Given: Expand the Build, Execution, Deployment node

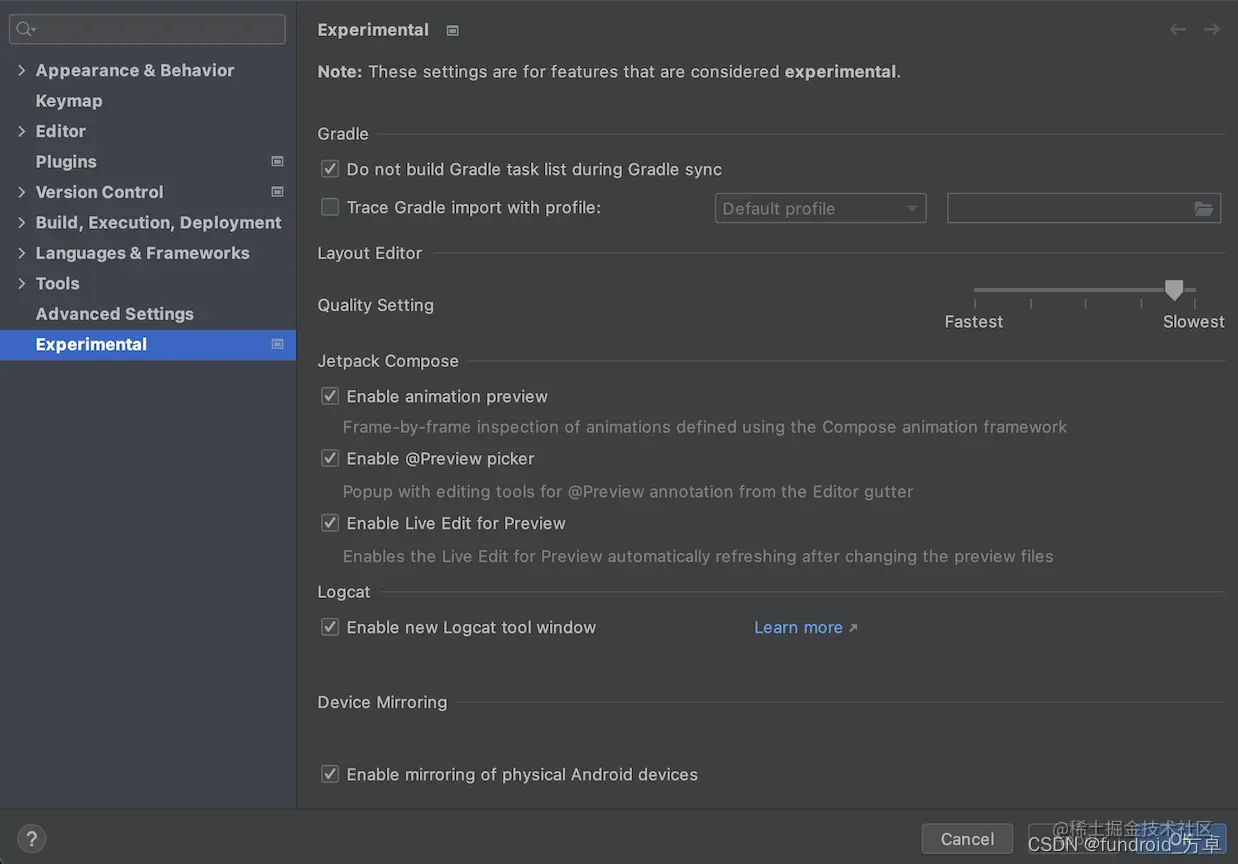Looking at the screenshot, I should pos(22,223).
